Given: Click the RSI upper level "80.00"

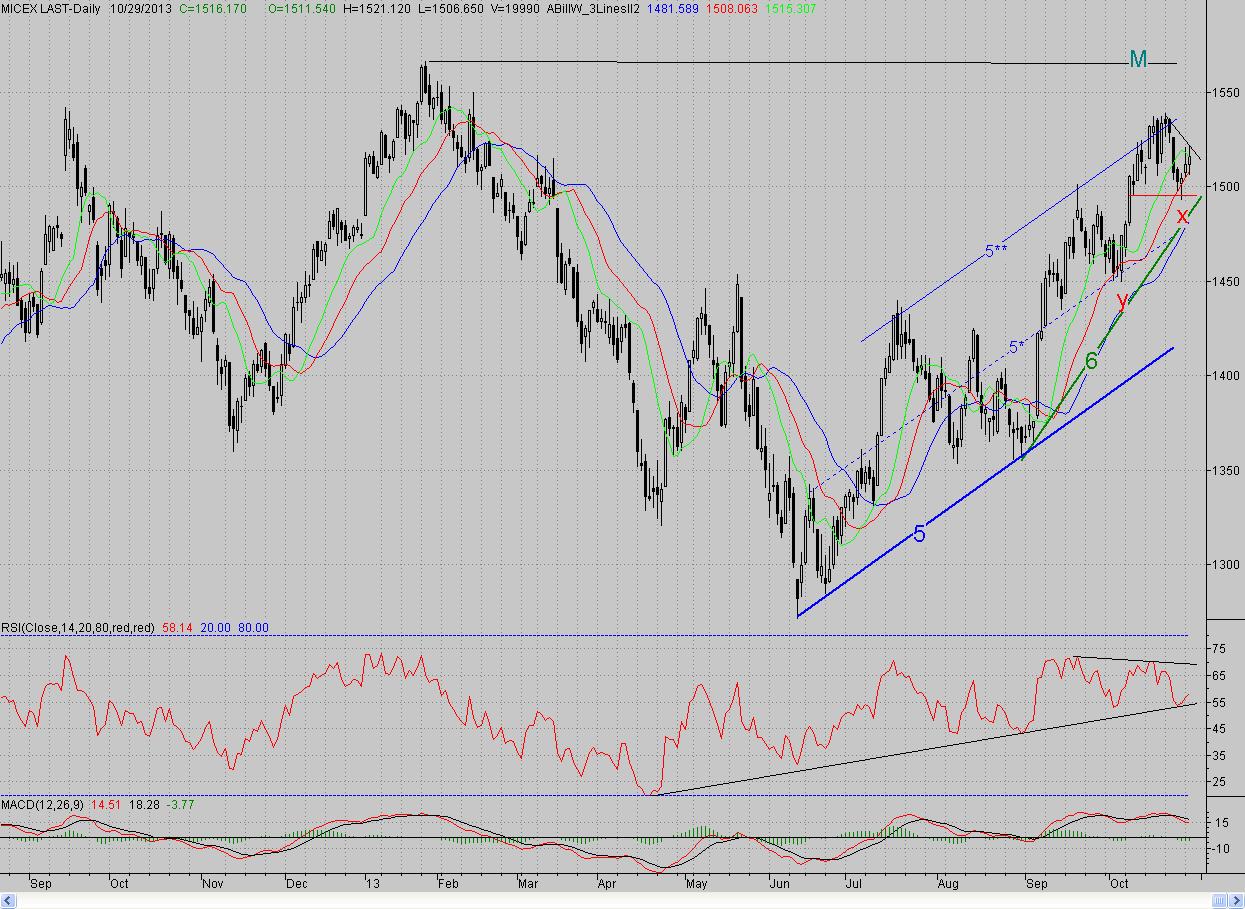Looking at the screenshot, I should click(x=254, y=628).
